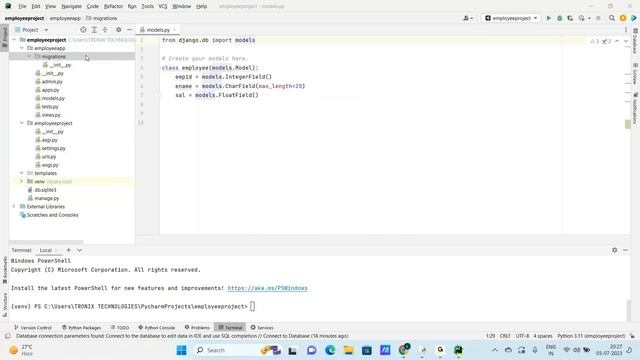Go to the previous highlighted problem arrow
Screen dimensions: 640x360
(x=617, y=41)
